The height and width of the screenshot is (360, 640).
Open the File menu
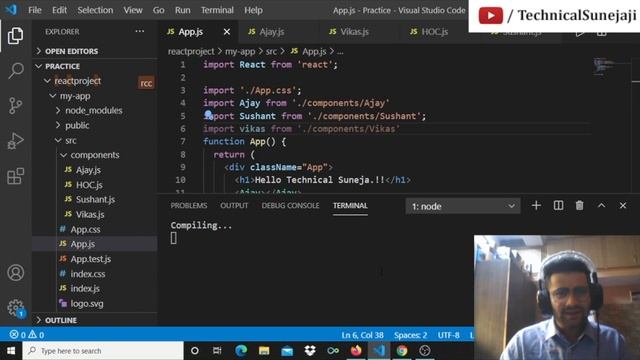[x=35, y=10]
